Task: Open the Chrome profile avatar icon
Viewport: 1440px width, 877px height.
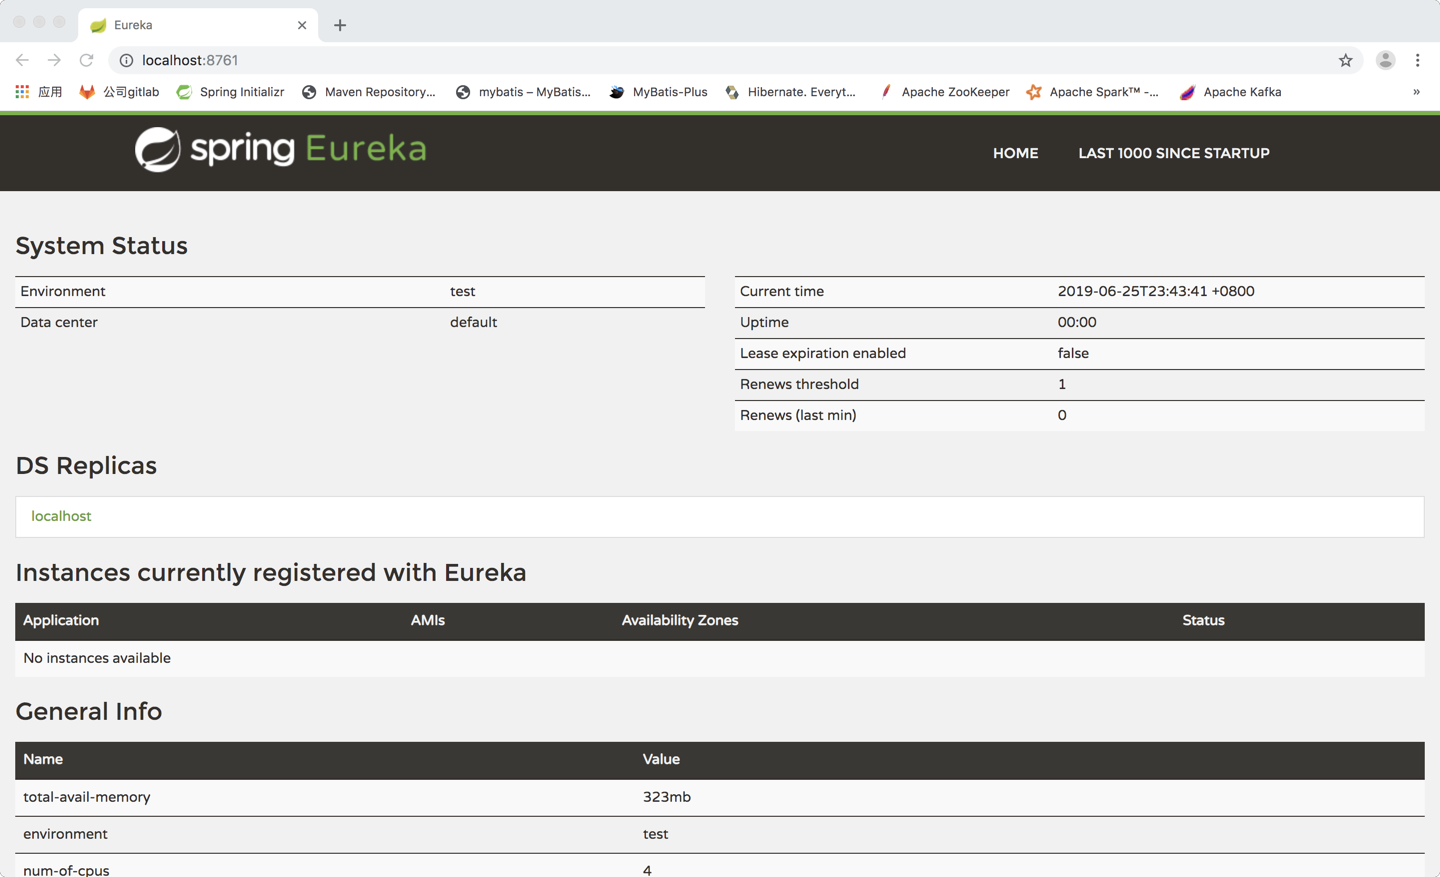Action: coord(1385,60)
